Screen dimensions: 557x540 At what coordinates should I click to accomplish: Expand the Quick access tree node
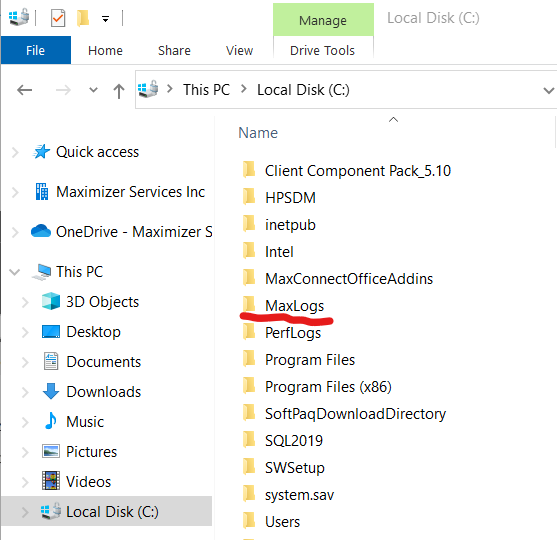[x=15, y=152]
